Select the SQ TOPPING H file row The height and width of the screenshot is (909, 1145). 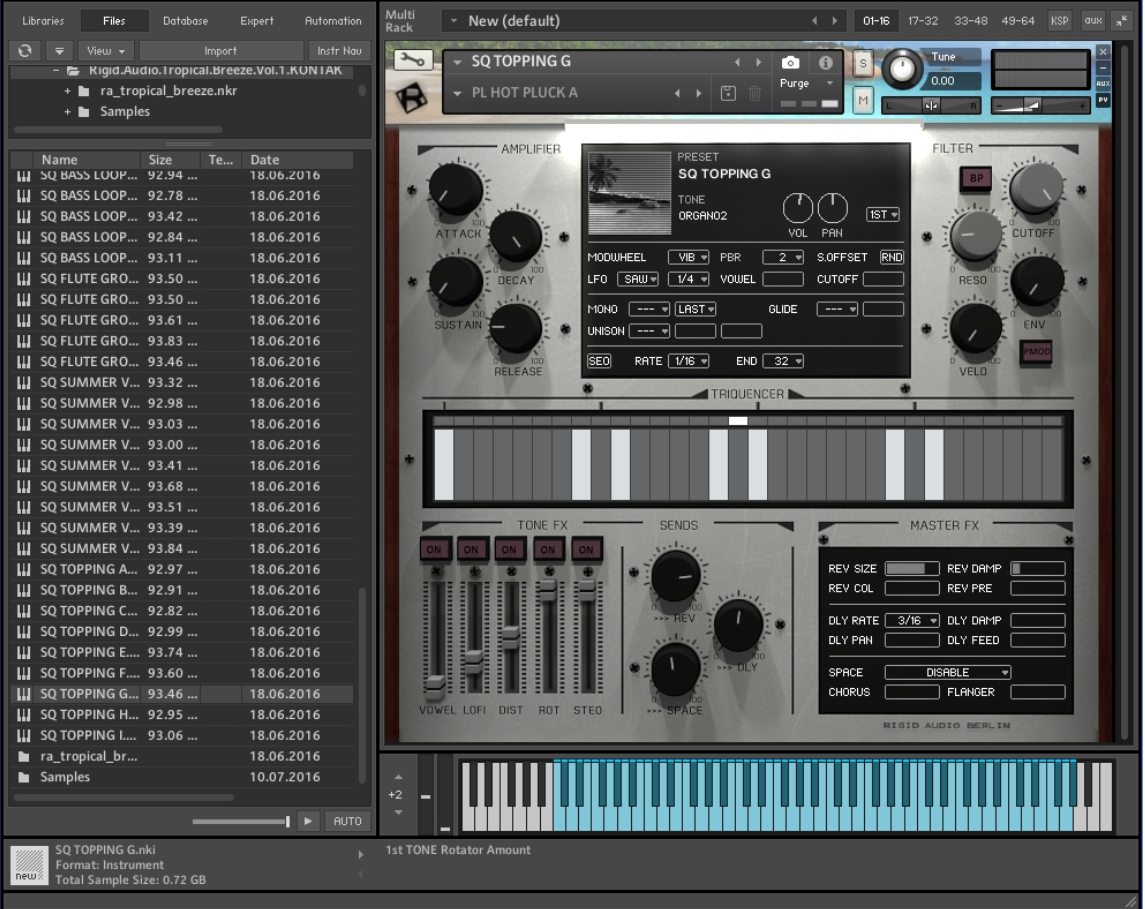tap(181, 715)
